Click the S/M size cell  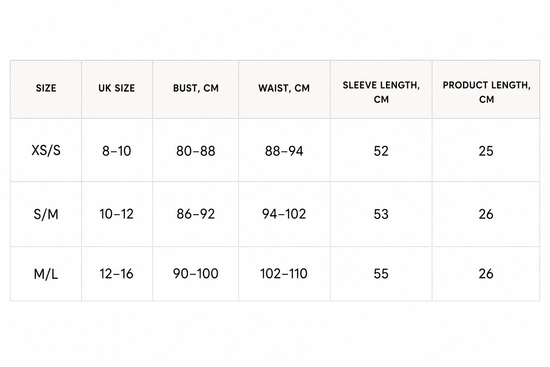coord(46,214)
